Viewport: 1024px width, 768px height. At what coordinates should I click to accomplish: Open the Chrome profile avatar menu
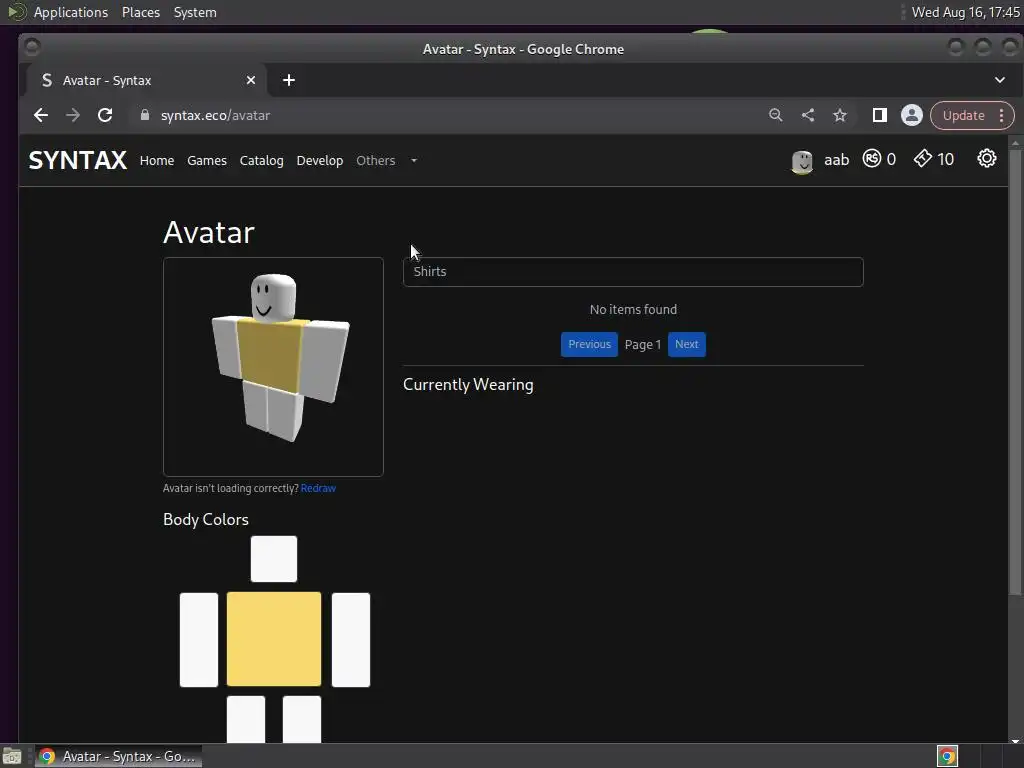[x=912, y=116]
